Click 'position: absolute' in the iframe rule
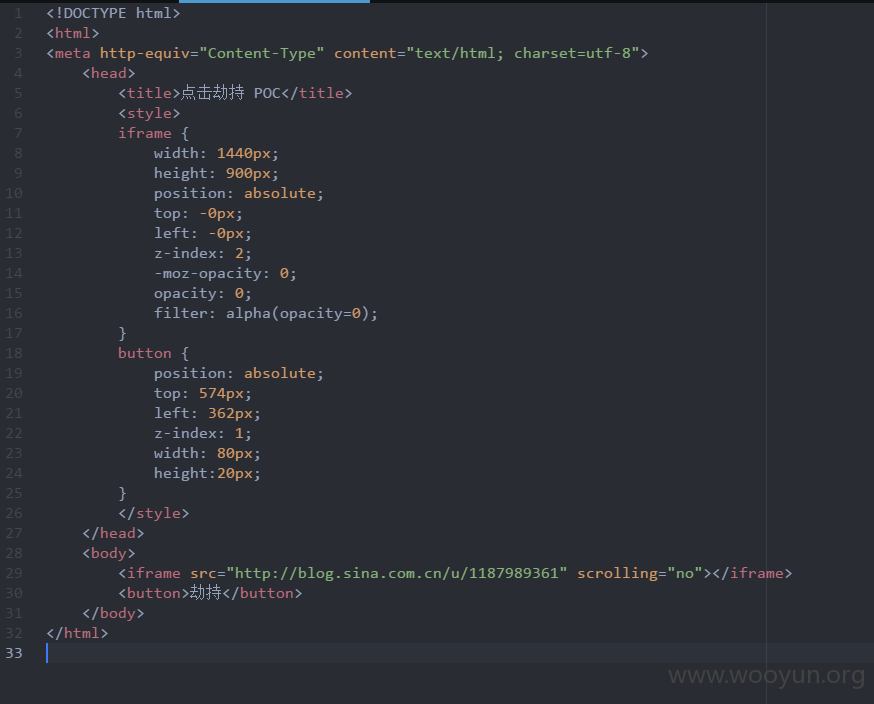Viewport: 874px width, 704px height. pos(239,193)
